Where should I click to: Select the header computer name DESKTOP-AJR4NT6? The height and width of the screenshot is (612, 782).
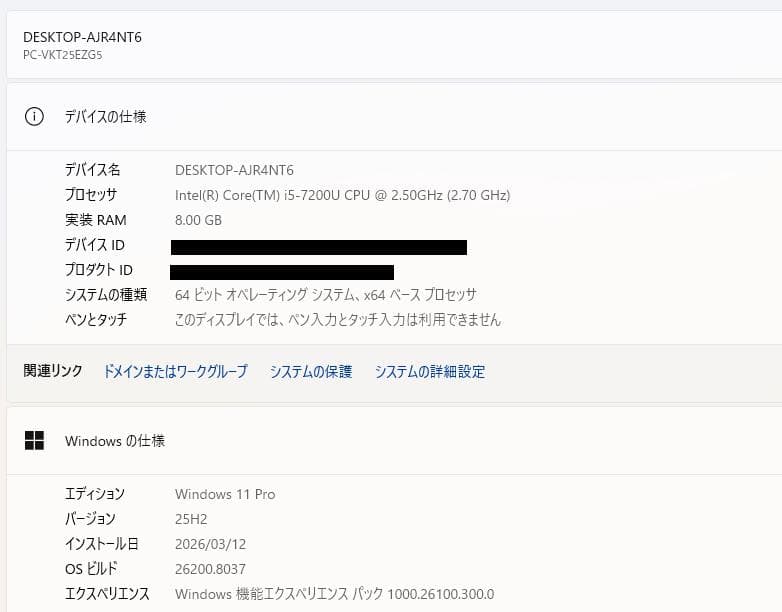click(x=82, y=37)
